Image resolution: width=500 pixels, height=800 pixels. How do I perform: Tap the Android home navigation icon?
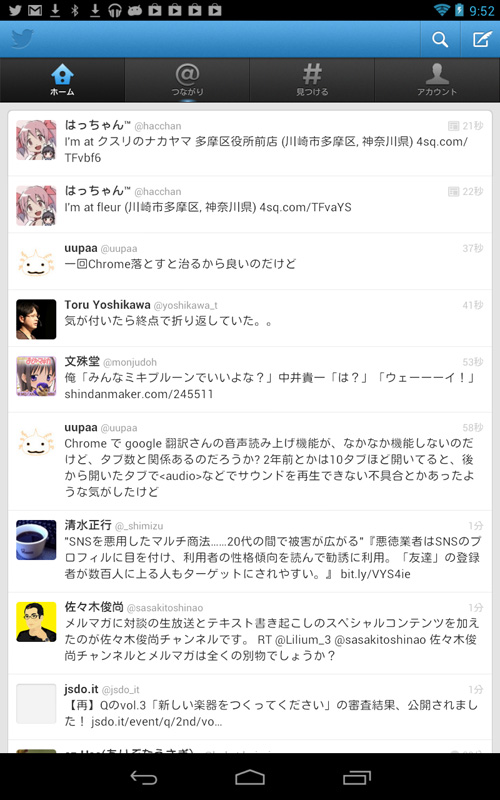coord(250,777)
